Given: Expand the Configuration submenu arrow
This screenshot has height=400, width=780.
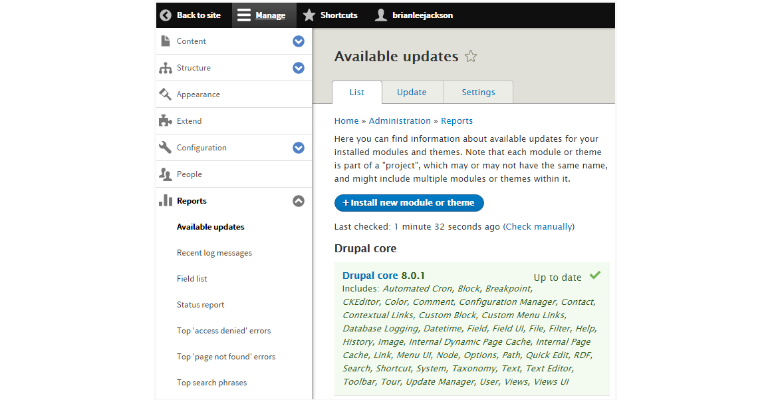Looking at the screenshot, I should 298,148.
